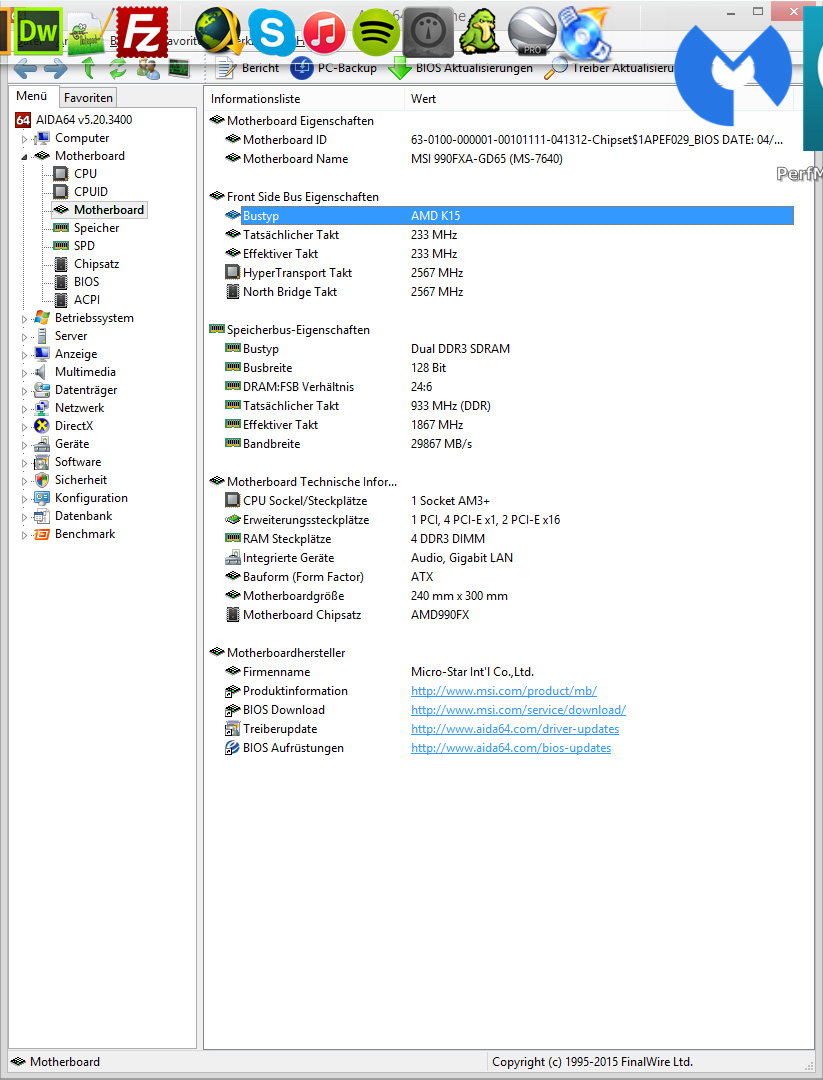Select Geräte in the tree
This screenshot has width=823, height=1080.
click(x=72, y=444)
